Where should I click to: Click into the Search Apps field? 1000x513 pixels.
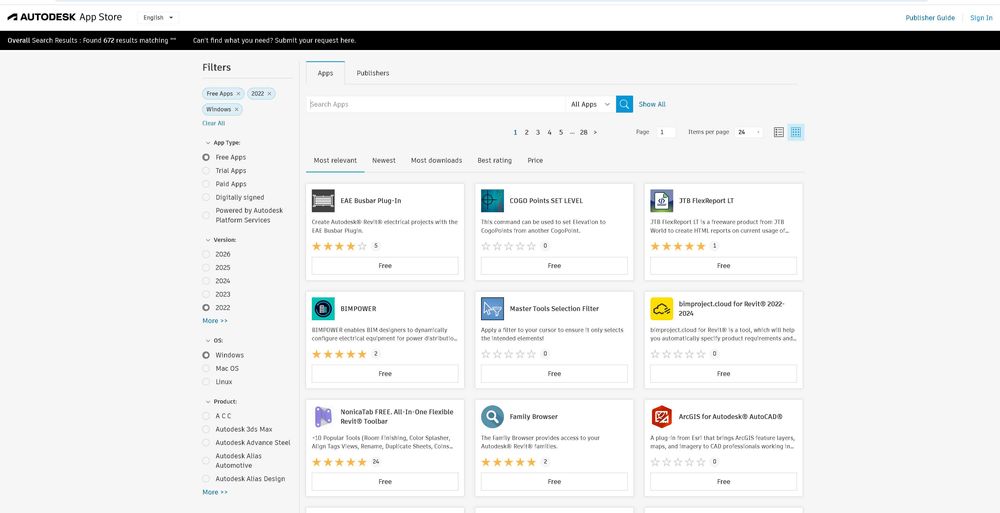(435, 104)
